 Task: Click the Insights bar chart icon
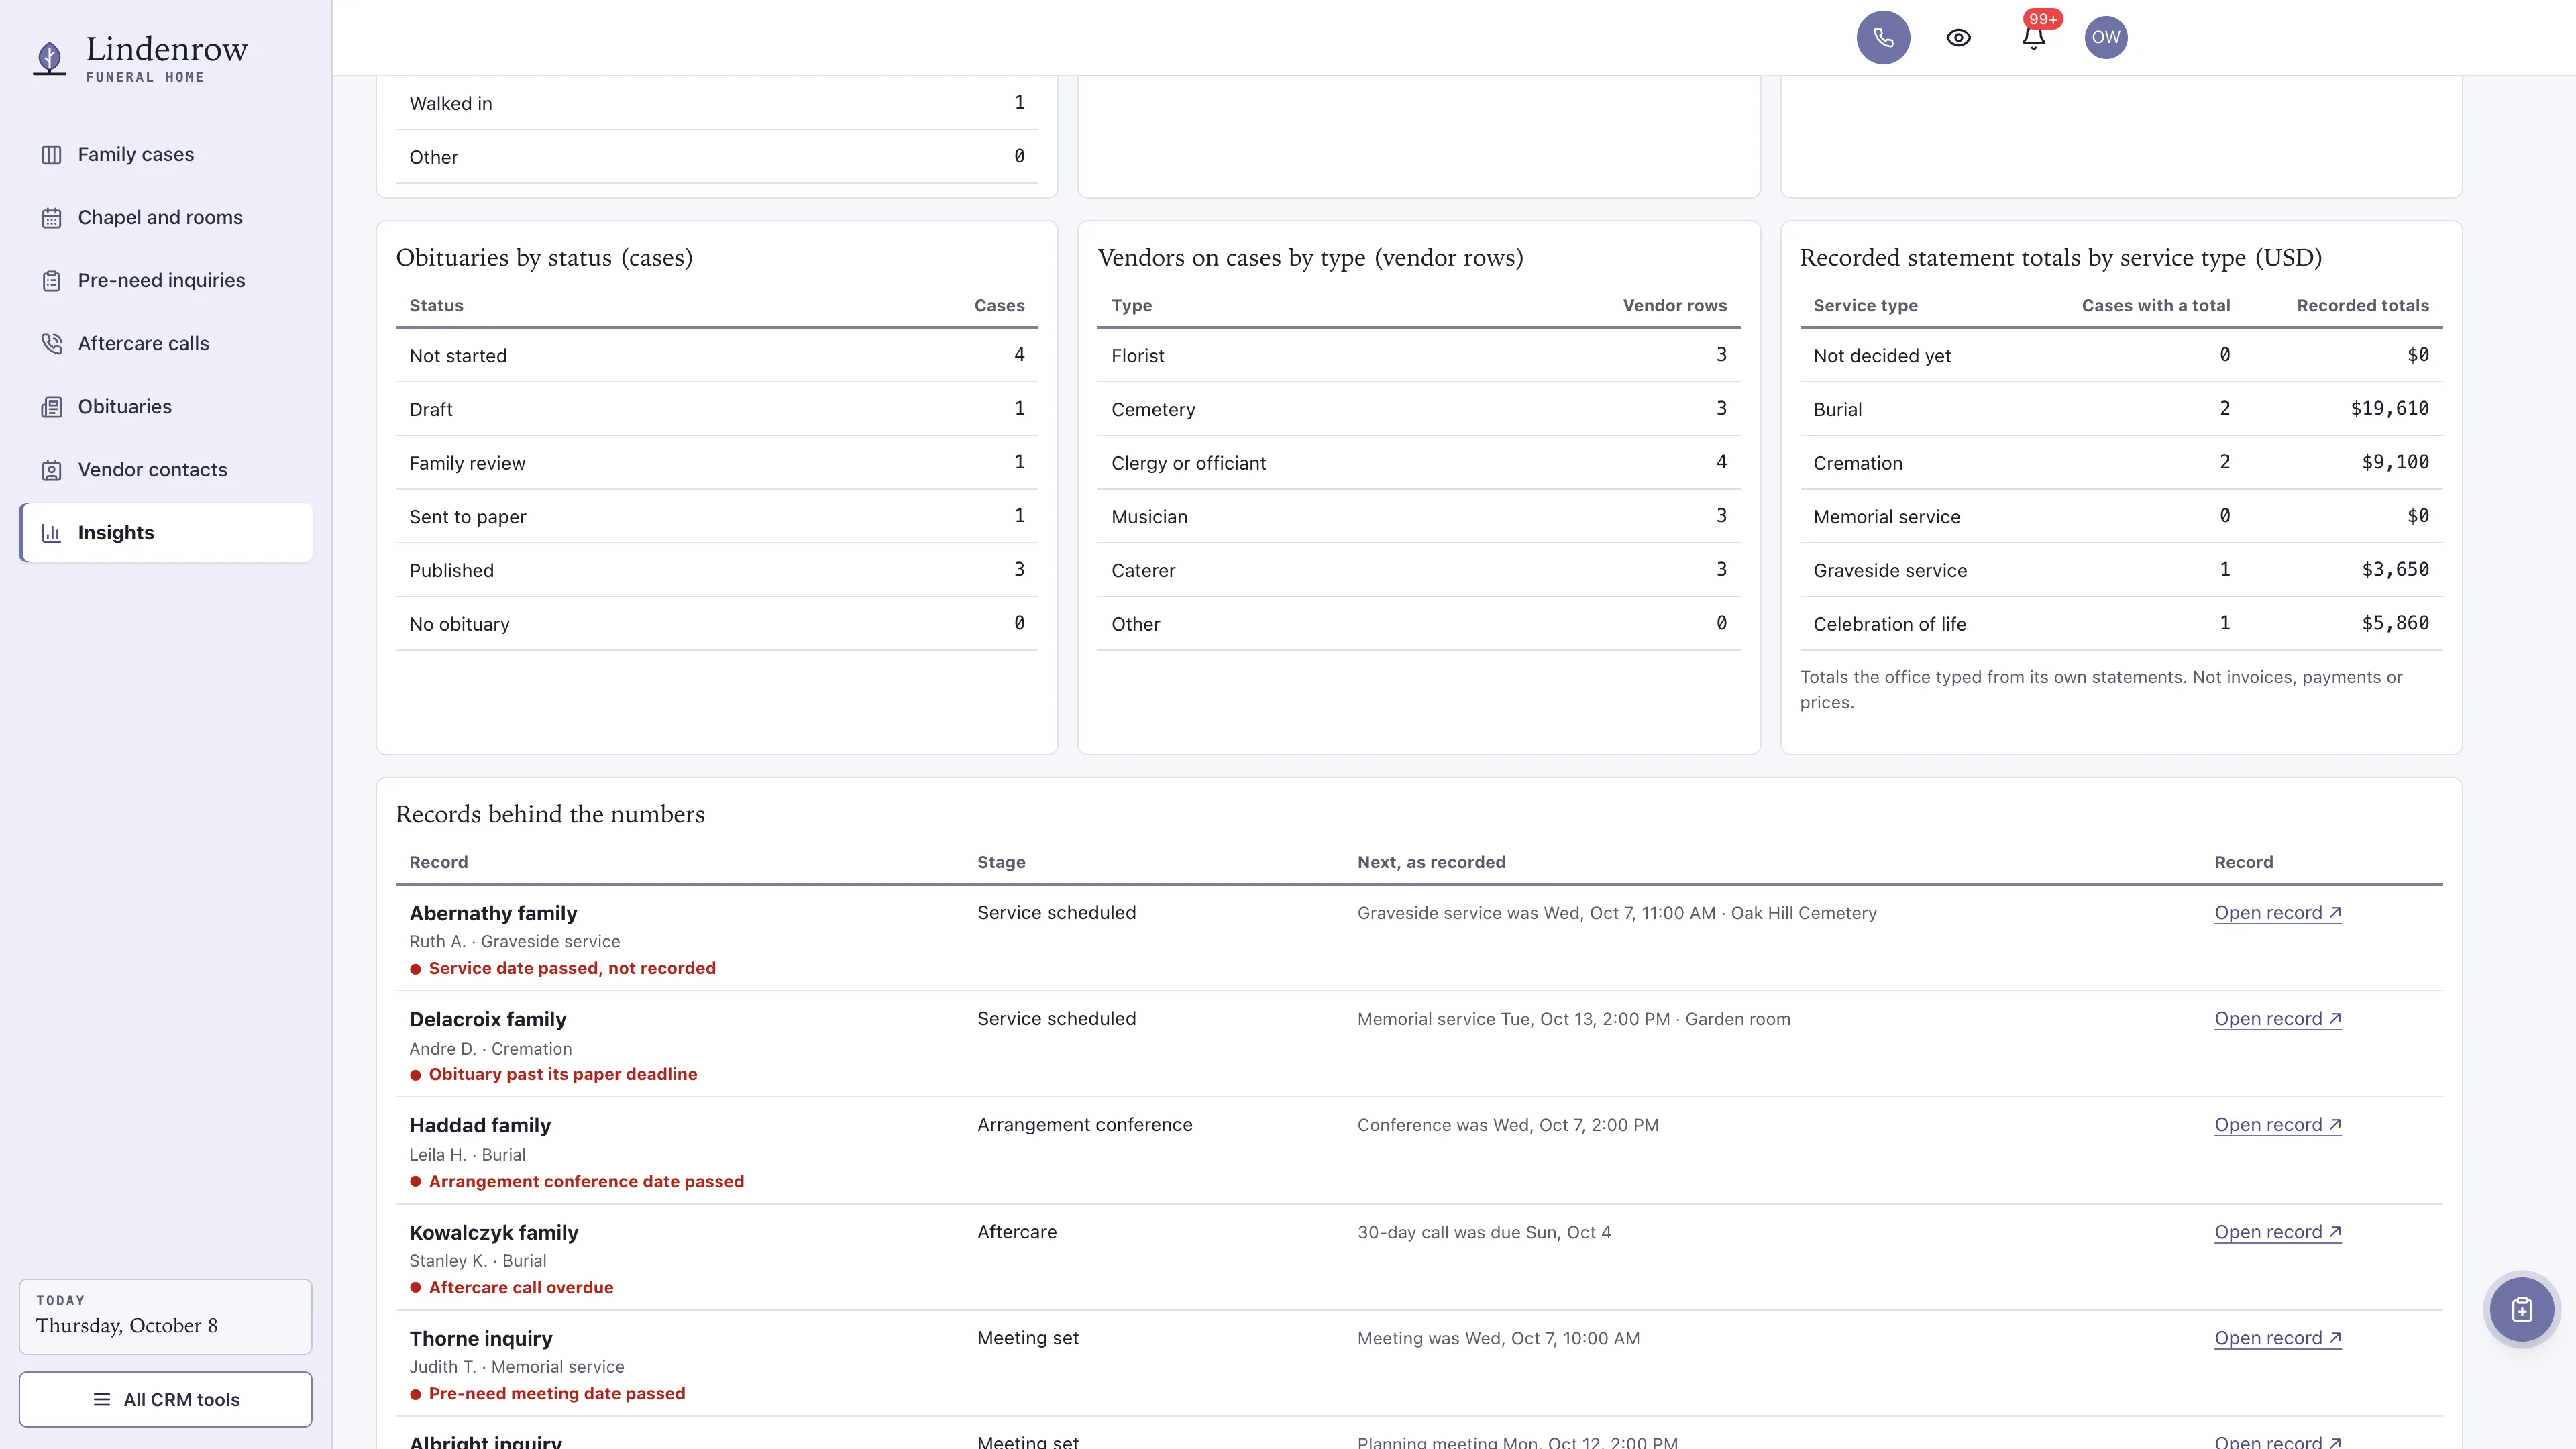[52, 533]
